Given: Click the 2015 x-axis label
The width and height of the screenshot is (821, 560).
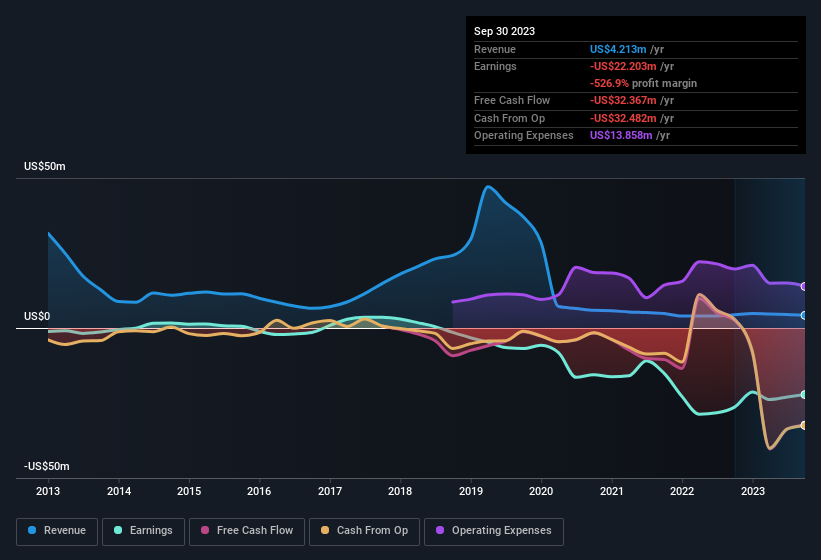Looking at the screenshot, I should coord(189,491).
